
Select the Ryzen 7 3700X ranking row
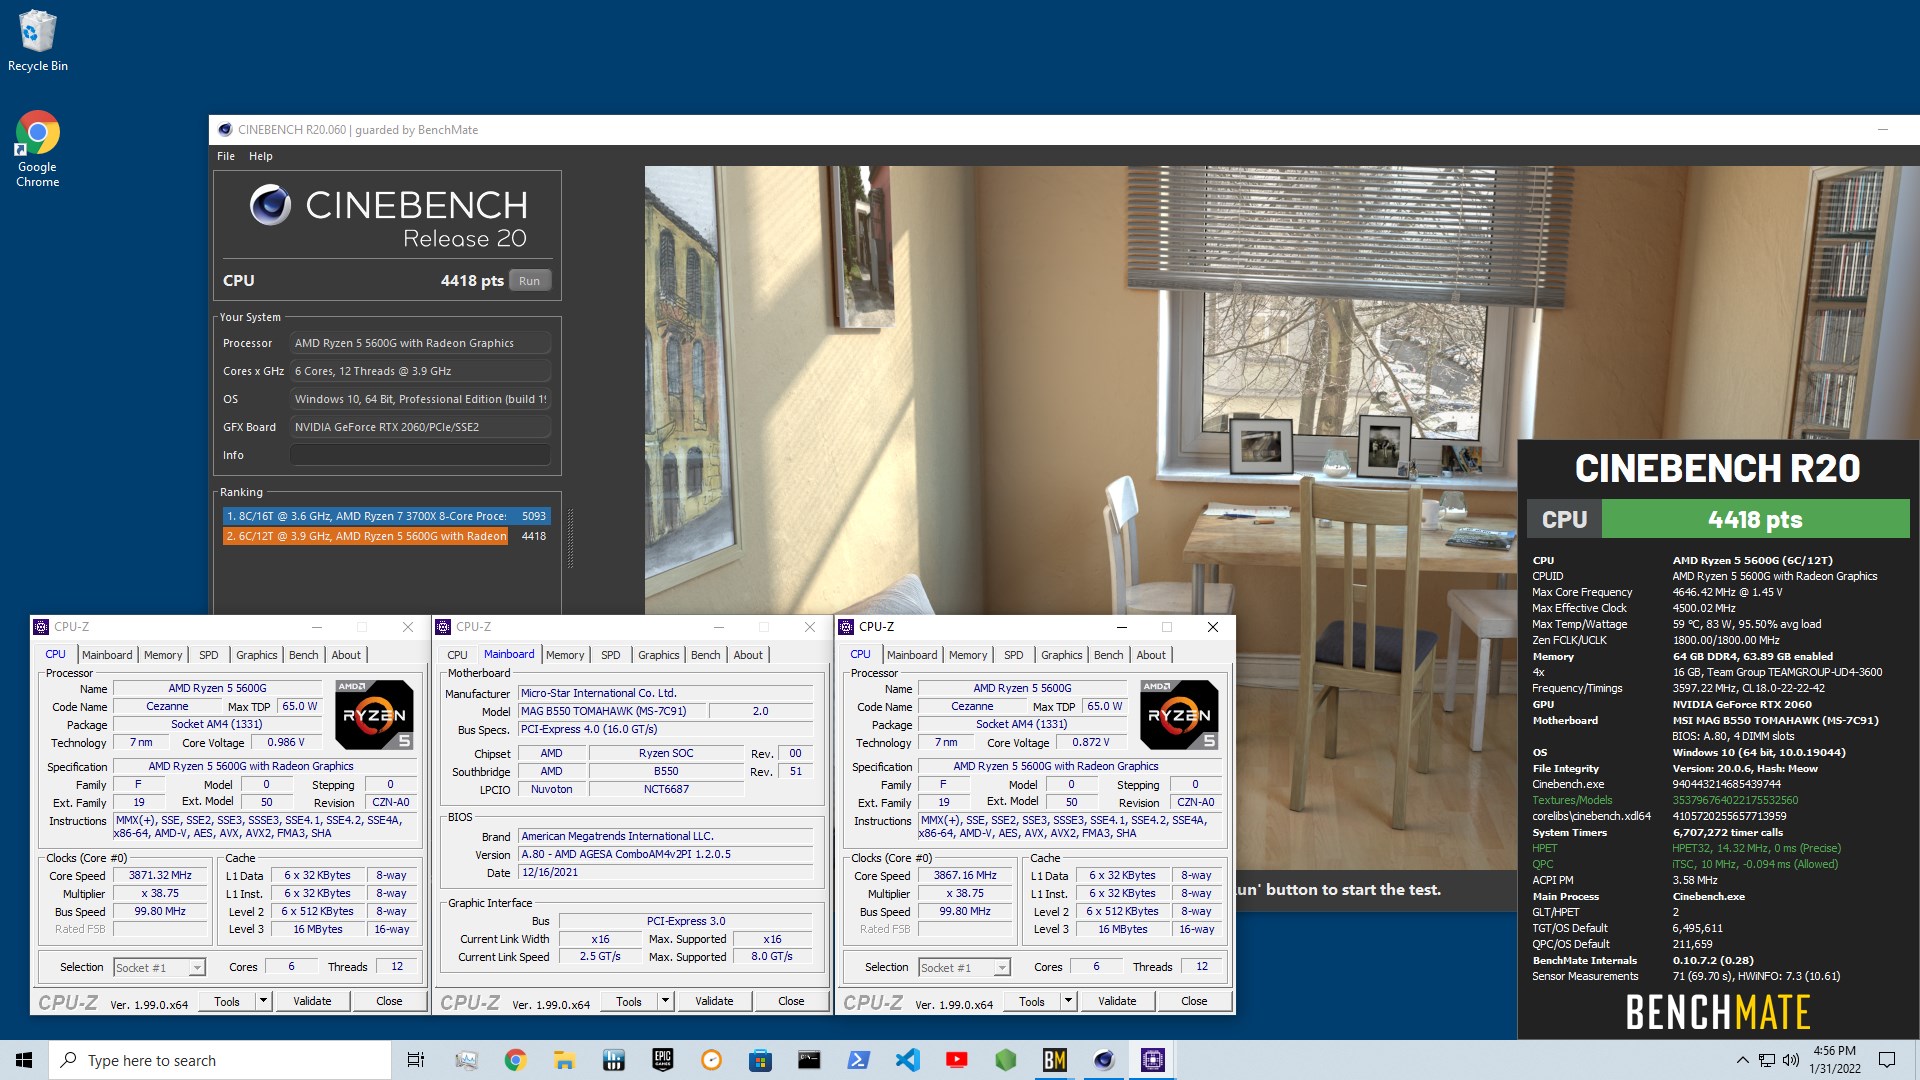pyautogui.click(x=386, y=516)
